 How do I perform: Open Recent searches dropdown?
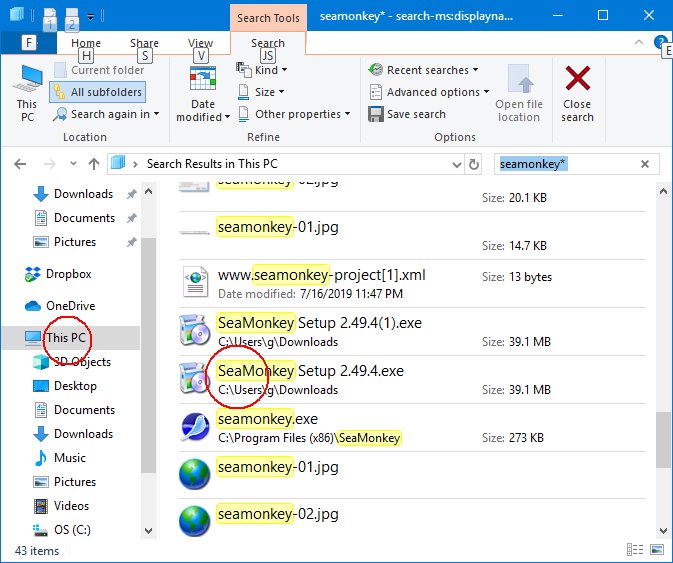[x=424, y=70]
